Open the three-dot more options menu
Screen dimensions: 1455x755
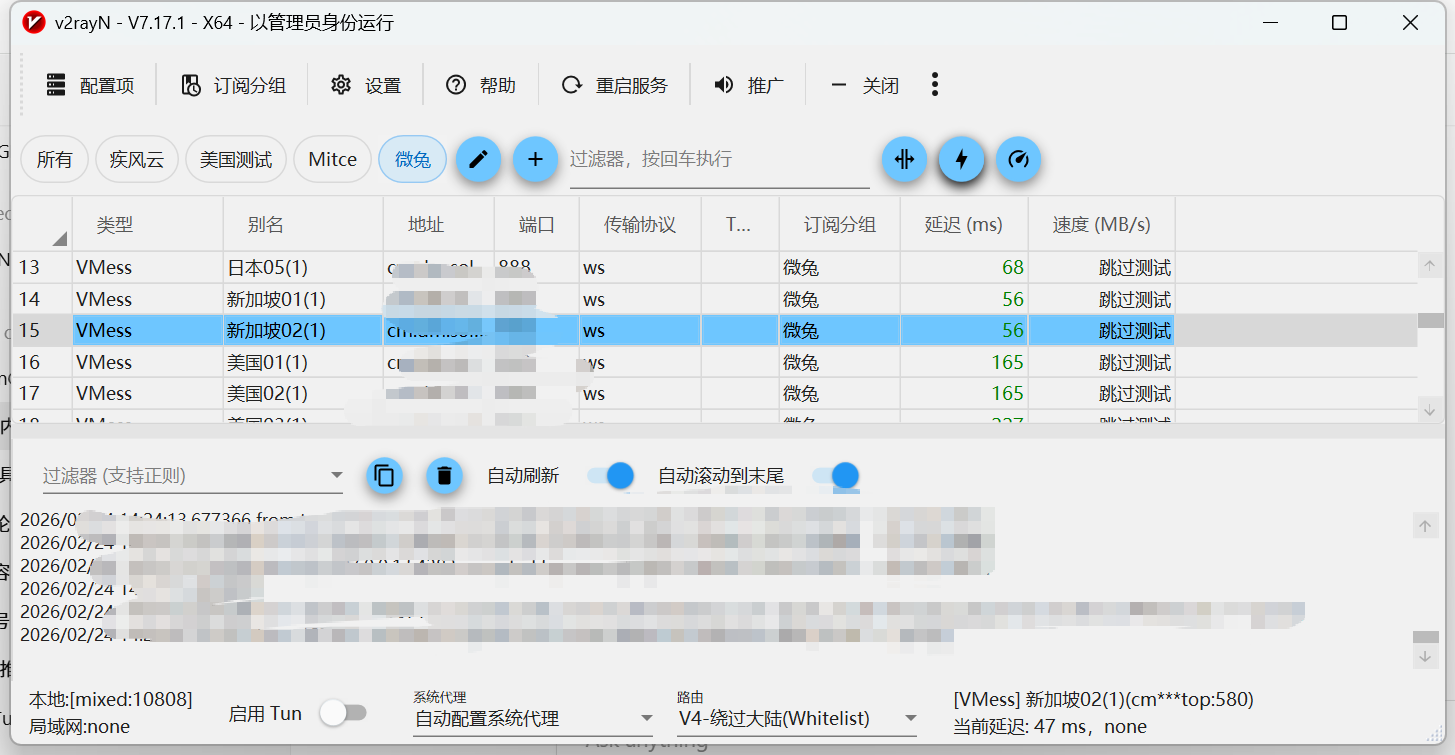pyautogui.click(x=935, y=85)
